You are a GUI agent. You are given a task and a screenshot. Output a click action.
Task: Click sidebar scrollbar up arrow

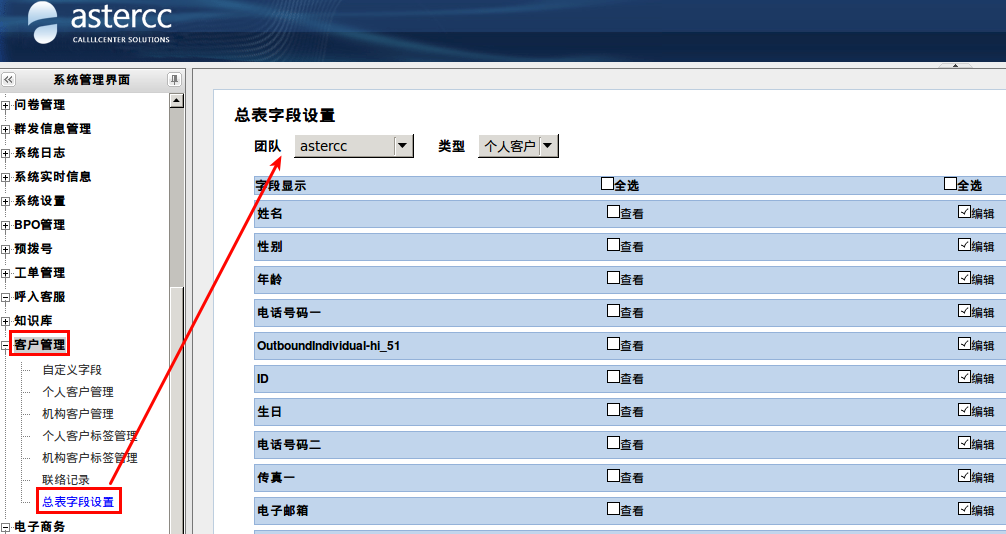(177, 100)
